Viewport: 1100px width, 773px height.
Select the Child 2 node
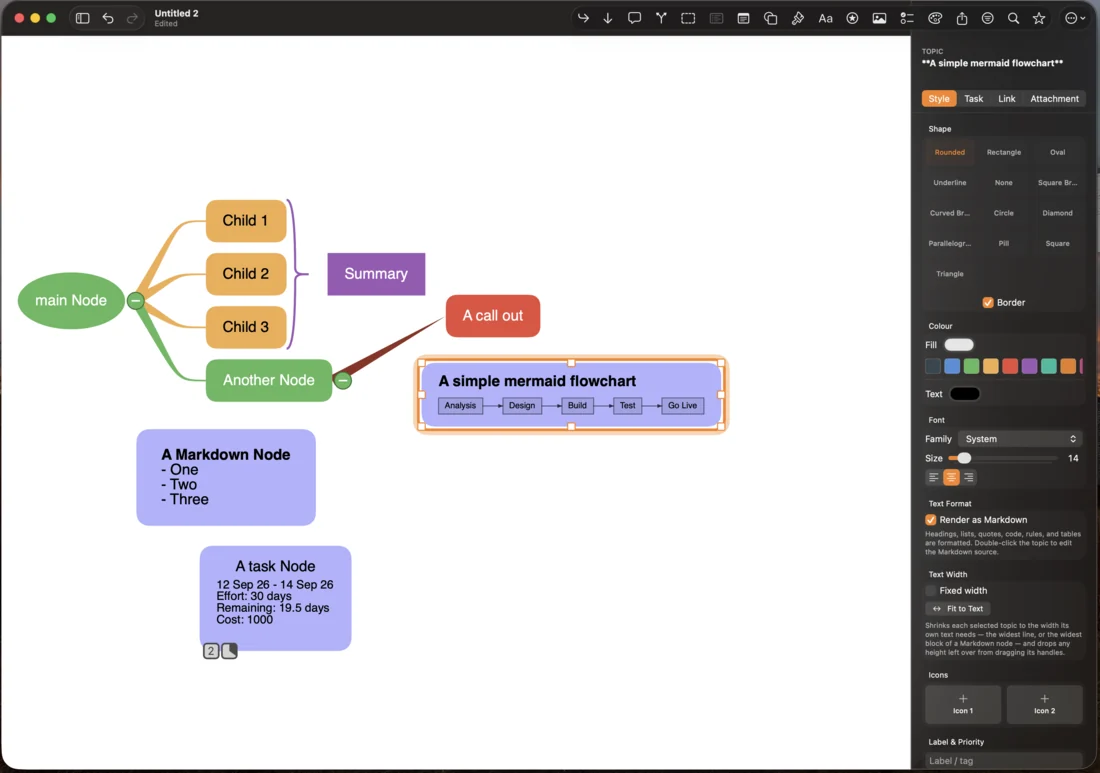tap(246, 274)
